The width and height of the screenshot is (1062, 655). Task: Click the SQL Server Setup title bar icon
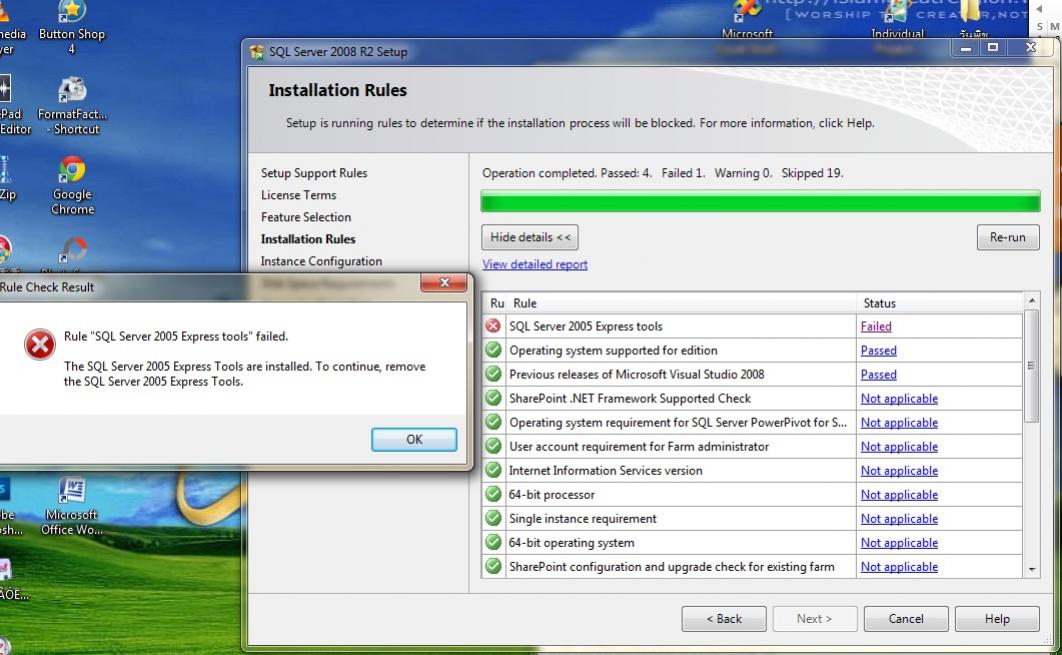(x=257, y=52)
